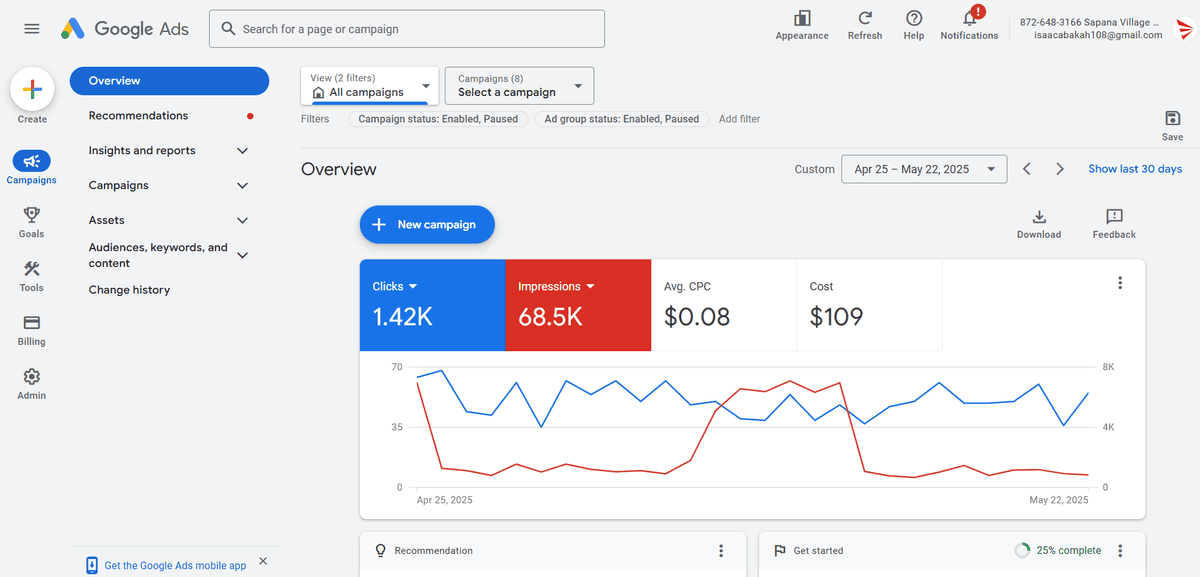Open the hamburger main menu

tap(32, 29)
